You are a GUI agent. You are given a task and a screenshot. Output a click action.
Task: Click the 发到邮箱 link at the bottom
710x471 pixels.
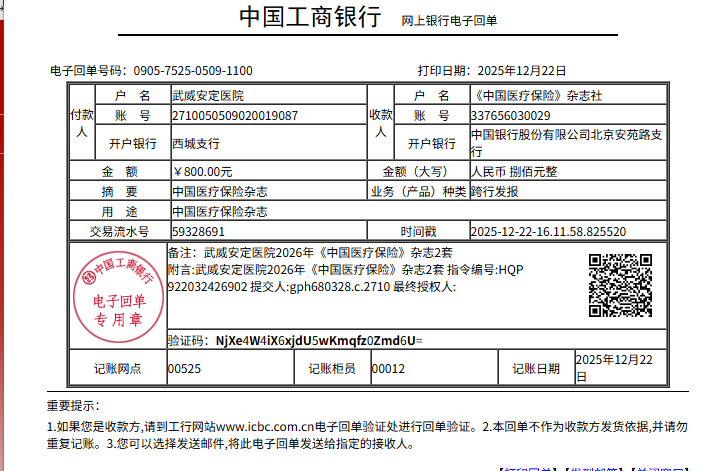click(593, 468)
